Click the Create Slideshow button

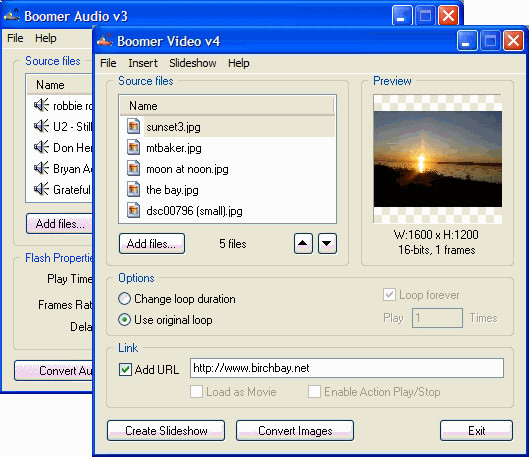166,431
